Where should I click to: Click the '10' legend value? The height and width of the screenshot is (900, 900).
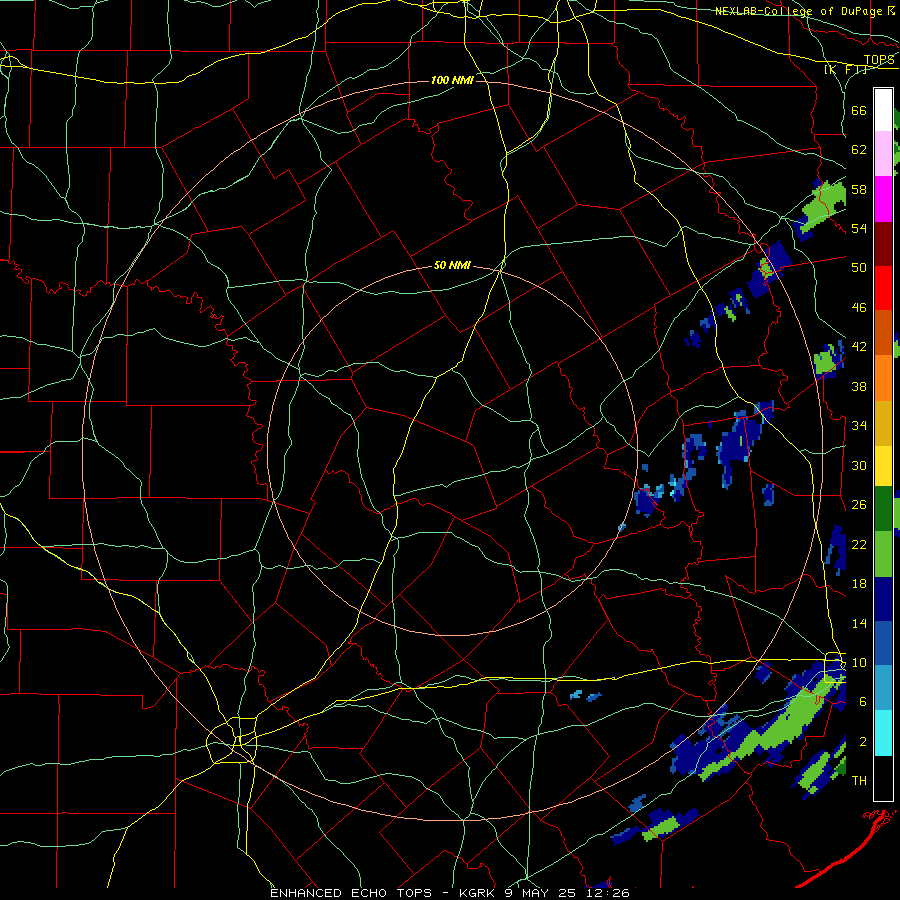pos(859,662)
